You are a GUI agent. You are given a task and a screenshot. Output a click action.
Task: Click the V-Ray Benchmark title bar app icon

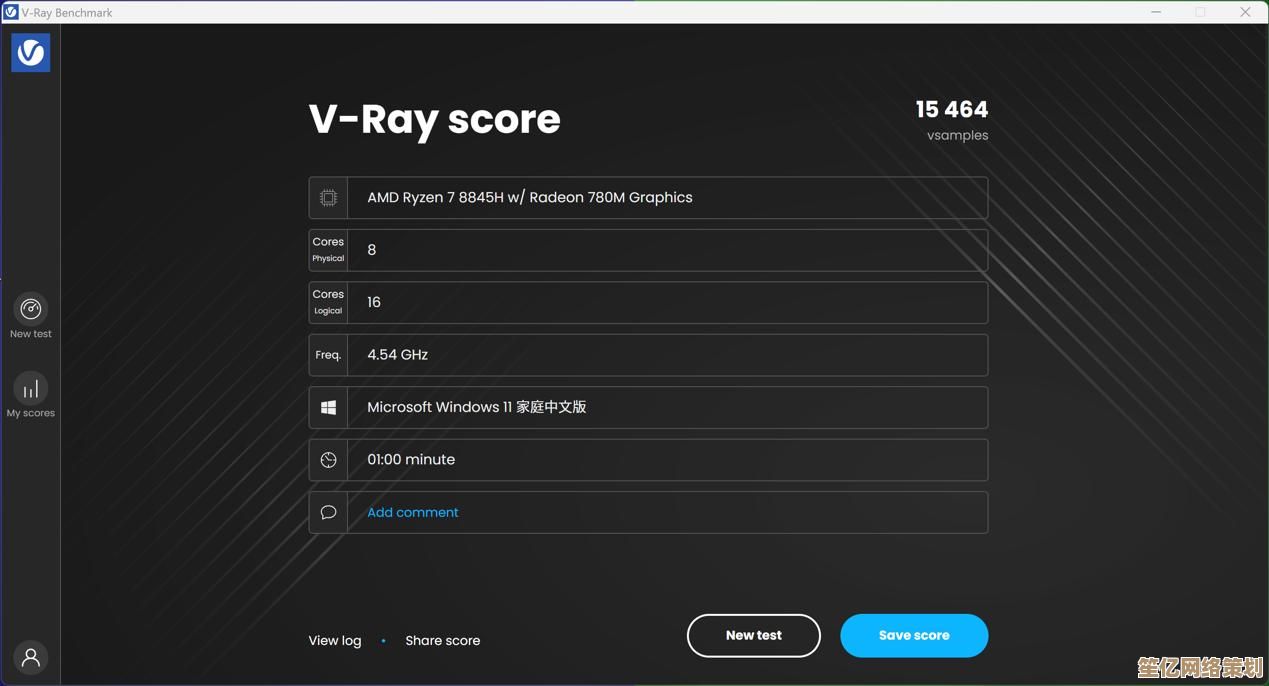(10, 12)
